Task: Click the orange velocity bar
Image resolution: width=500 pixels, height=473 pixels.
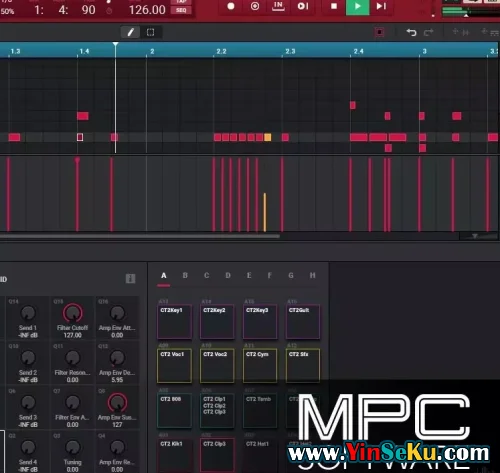Action: (x=265, y=212)
